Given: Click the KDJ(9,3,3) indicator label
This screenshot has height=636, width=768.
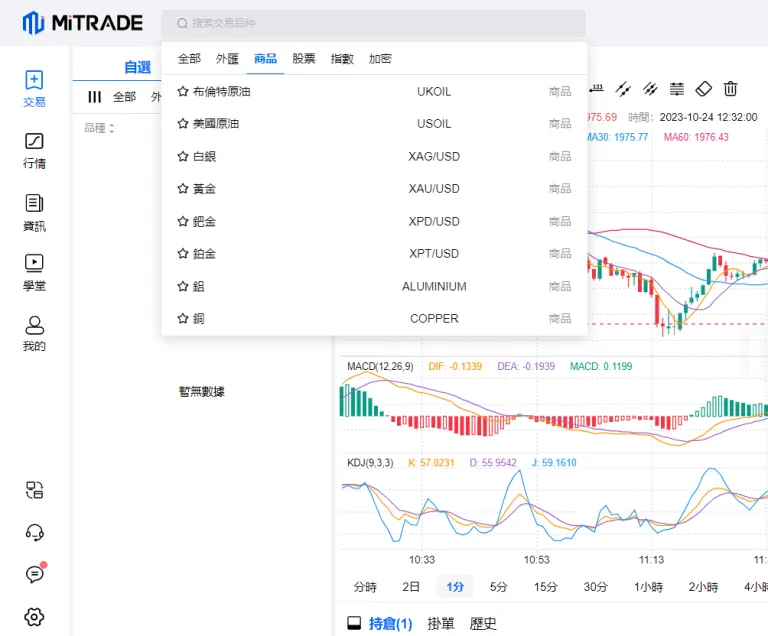Looking at the screenshot, I should coord(370,463).
